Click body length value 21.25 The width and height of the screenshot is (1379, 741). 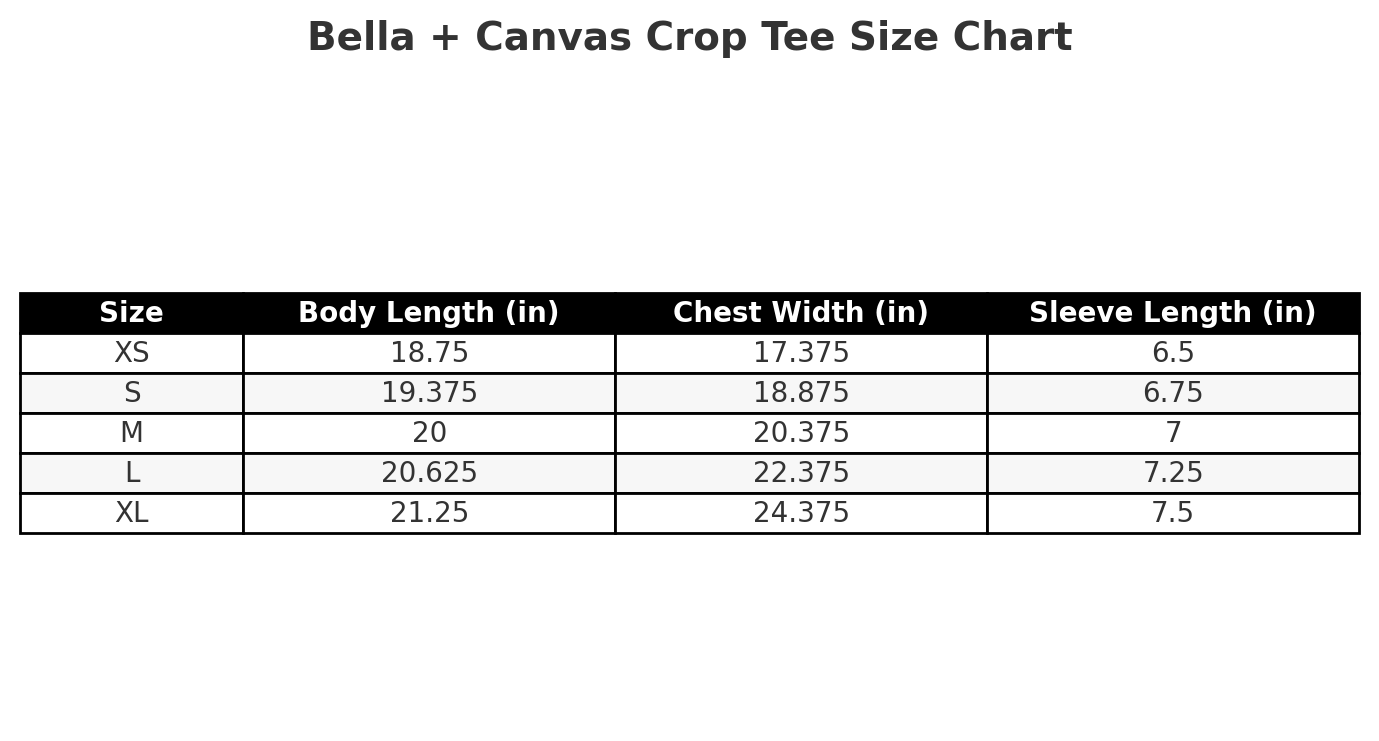click(x=429, y=513)
